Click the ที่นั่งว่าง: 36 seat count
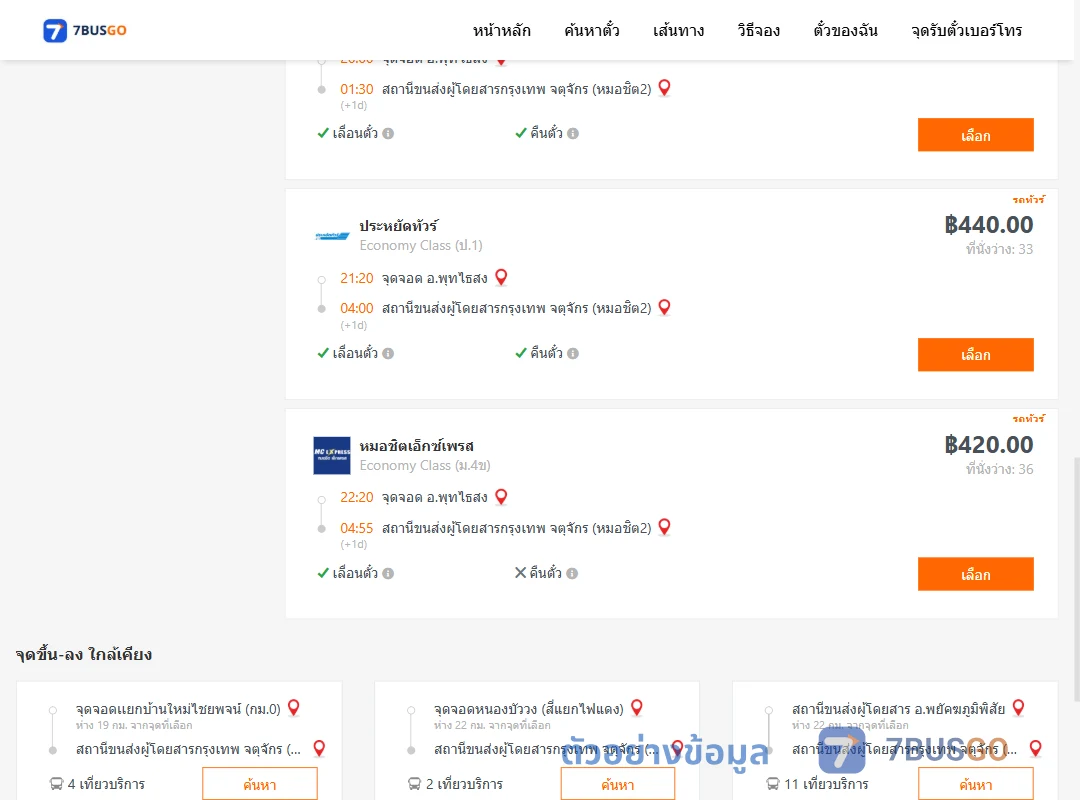The height and width of the screenshot is (800, 1080). click(x=999, y=469)
